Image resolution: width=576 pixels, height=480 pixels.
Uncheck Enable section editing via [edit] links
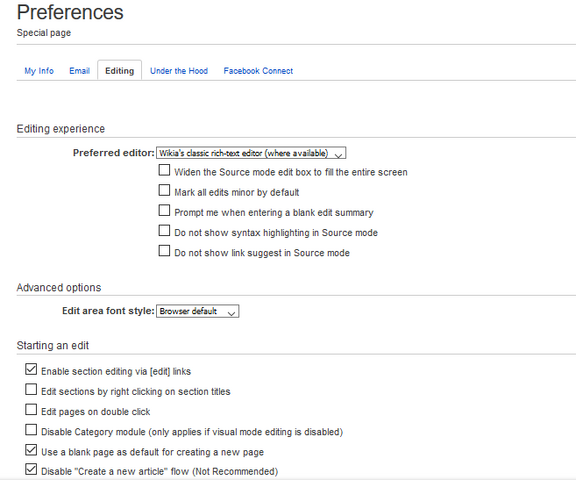pyautogui.click(x=31, y=369)
